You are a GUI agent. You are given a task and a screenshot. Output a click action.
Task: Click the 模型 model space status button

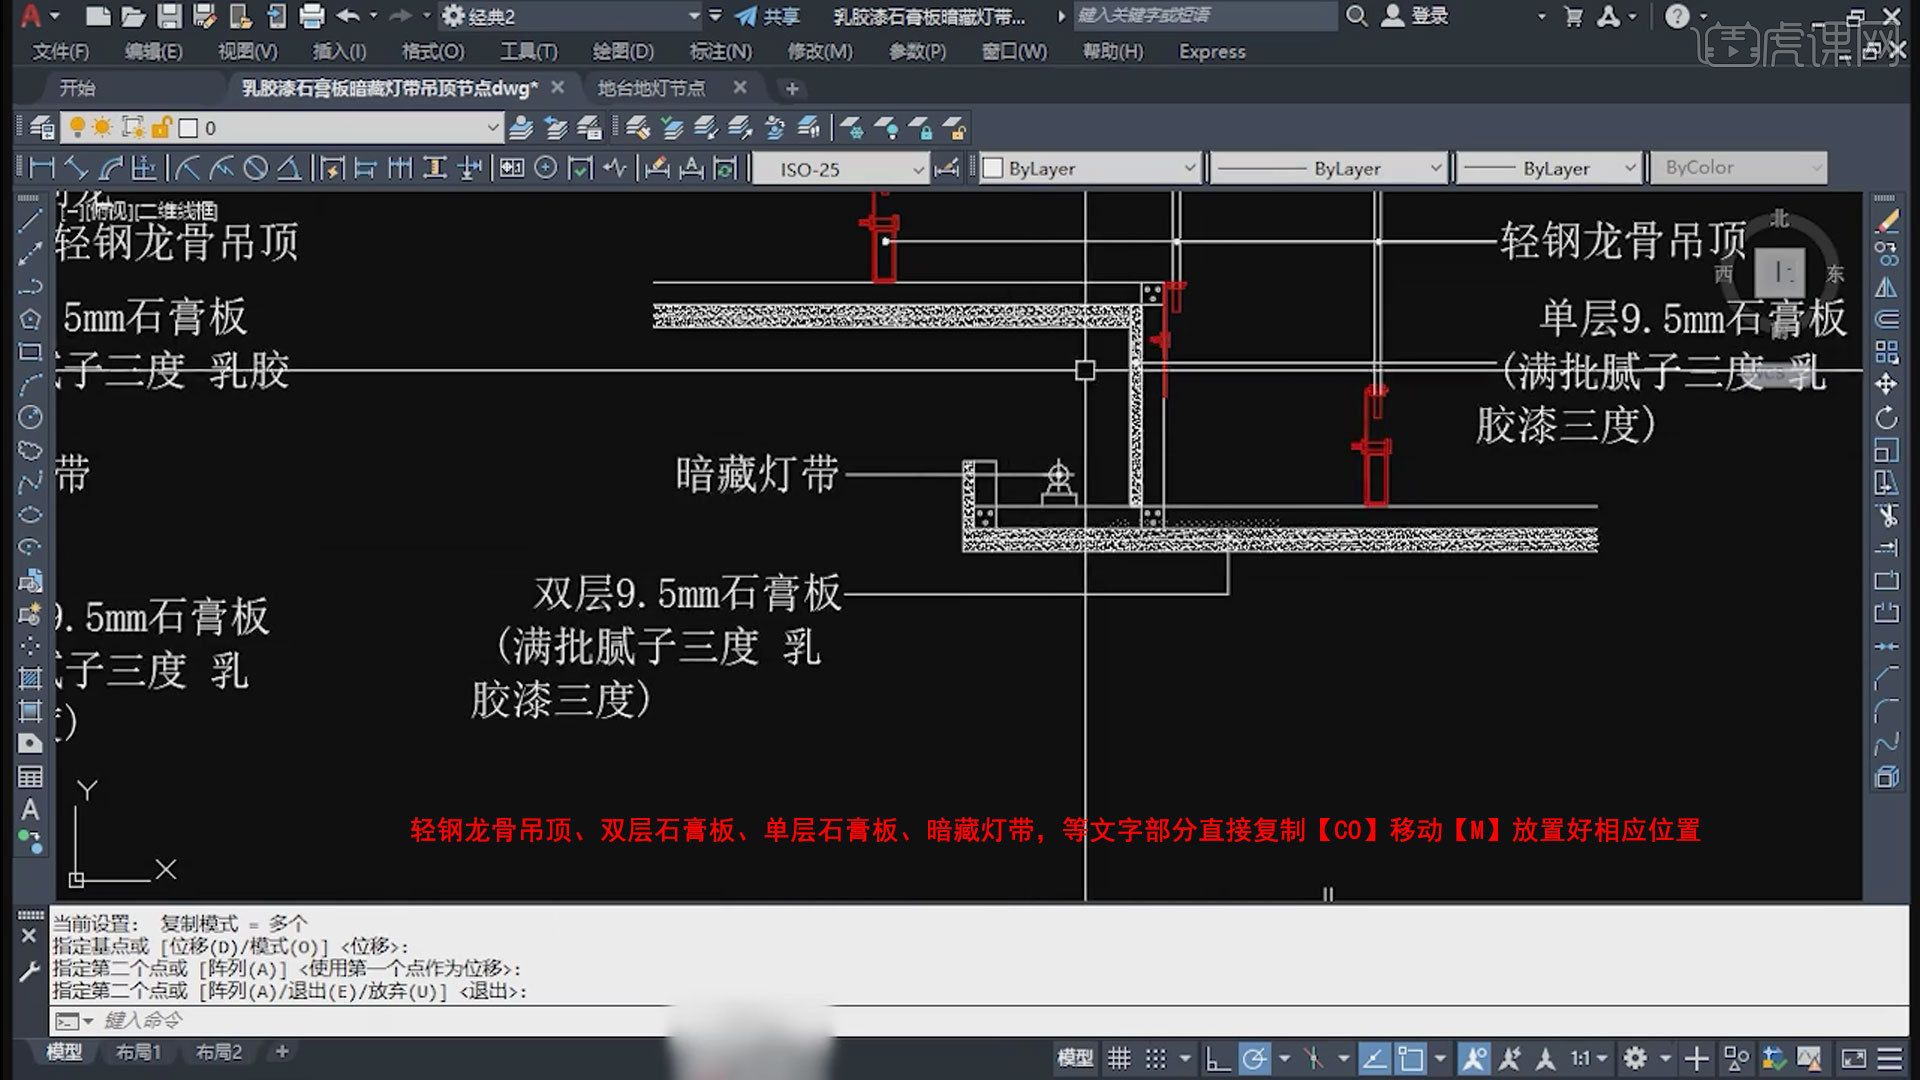tap(1075, 1058)
